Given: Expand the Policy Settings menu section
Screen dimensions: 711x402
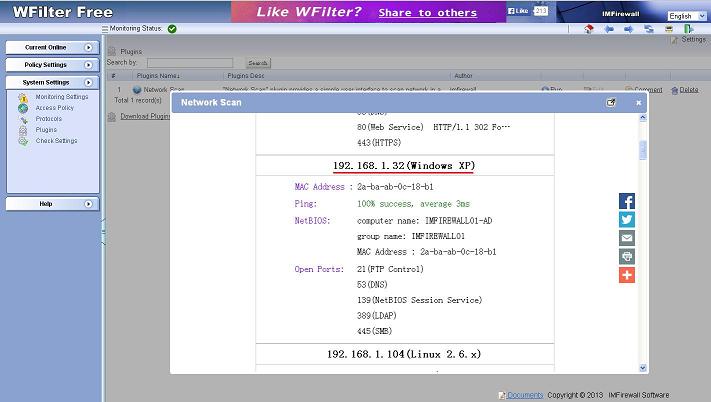Looking at the screenshot, I should (x=53, y=65).
